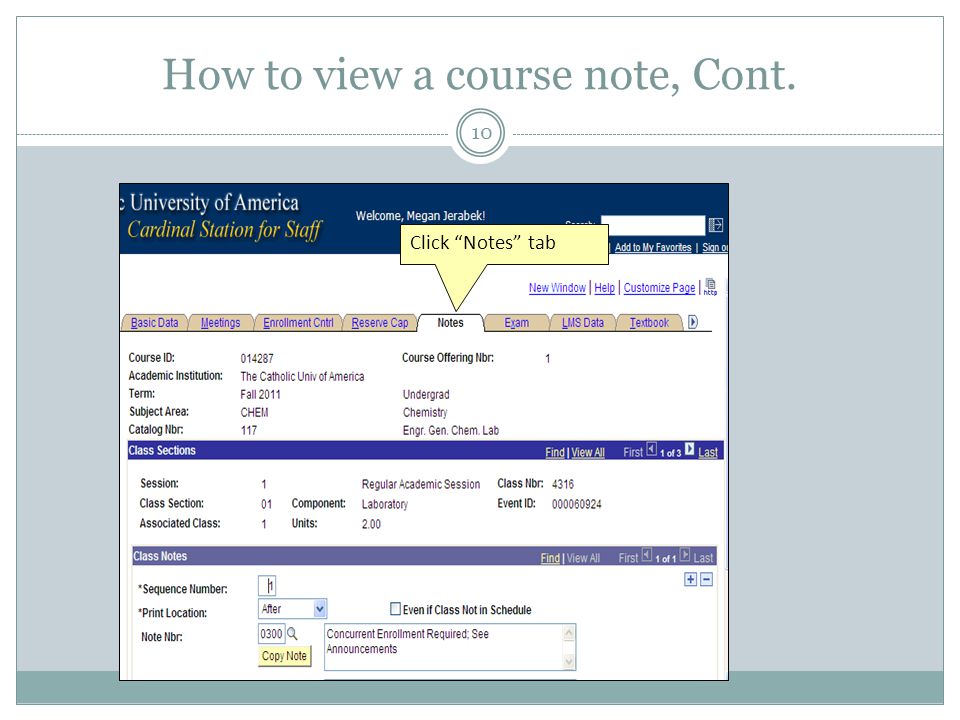
Task: Click the text Engr. Gen. Chem. Lab
Action: tap(451, 430)
